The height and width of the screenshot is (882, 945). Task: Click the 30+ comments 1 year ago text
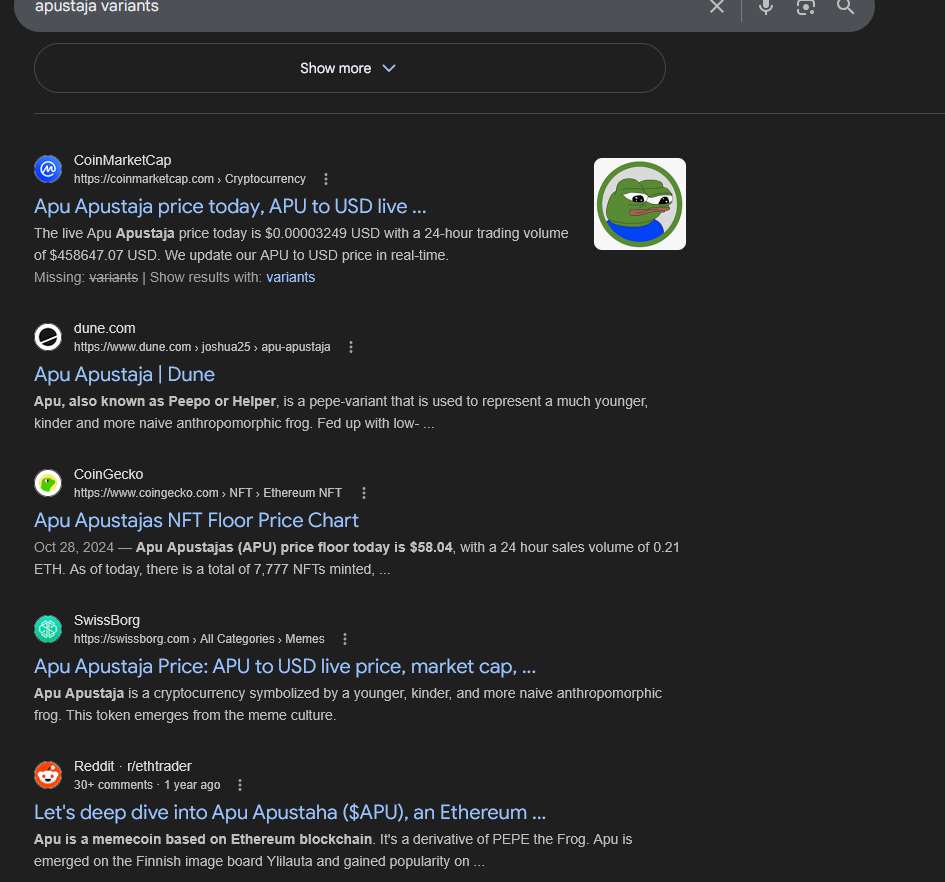coord(147,785)
